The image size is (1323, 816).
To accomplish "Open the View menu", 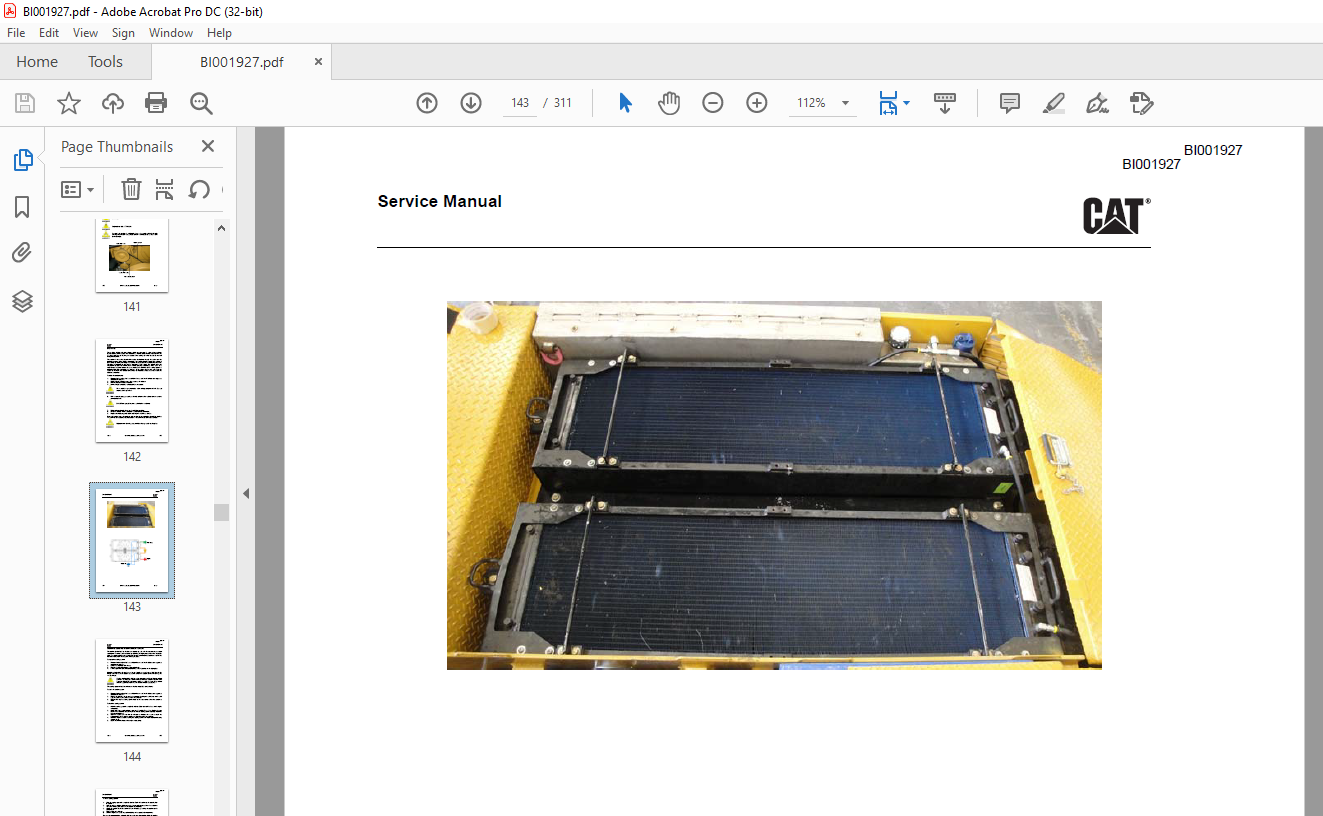I will point(85,33).
